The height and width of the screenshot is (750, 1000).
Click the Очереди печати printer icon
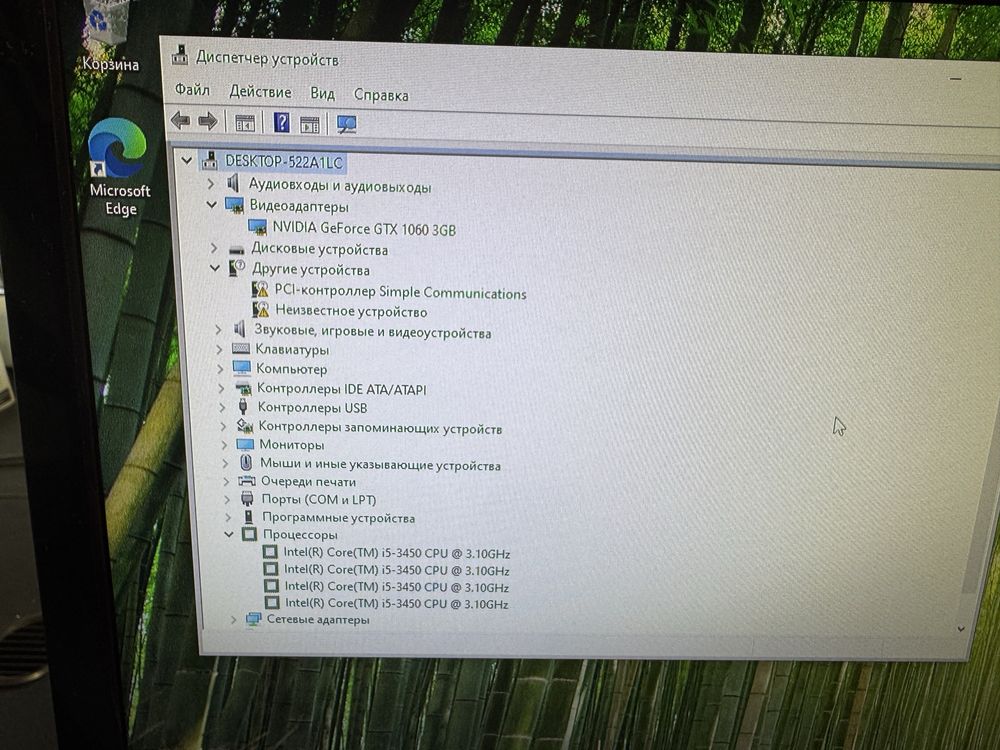247,481
